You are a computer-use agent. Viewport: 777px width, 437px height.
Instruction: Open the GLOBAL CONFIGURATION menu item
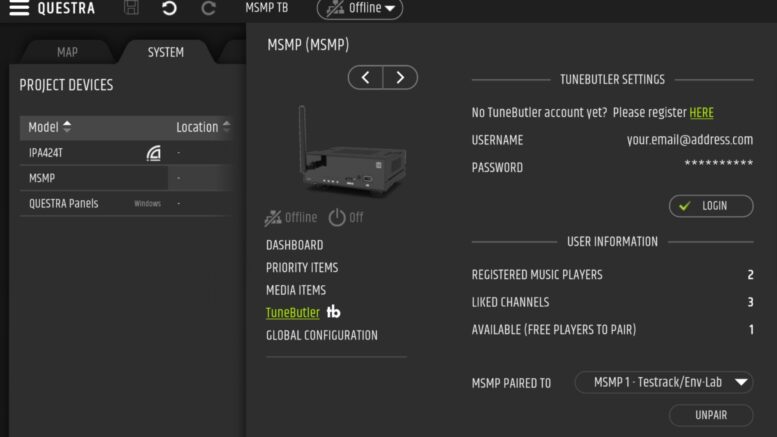[x=321, y=336]
